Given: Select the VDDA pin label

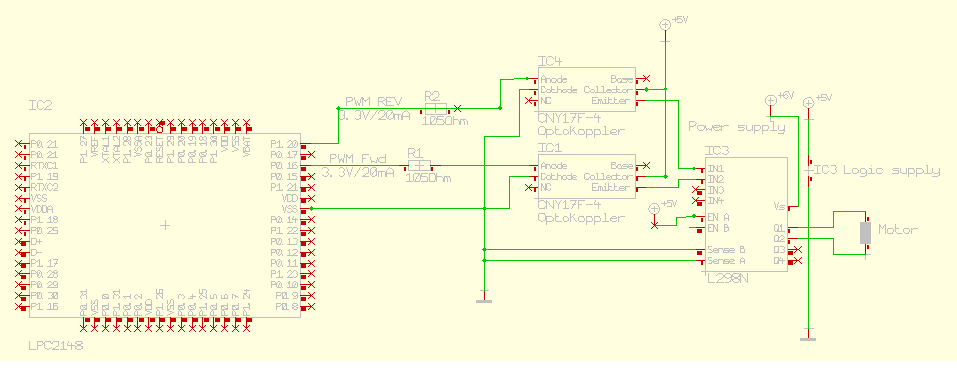Looking at the screenshot, I should (42, 209).
